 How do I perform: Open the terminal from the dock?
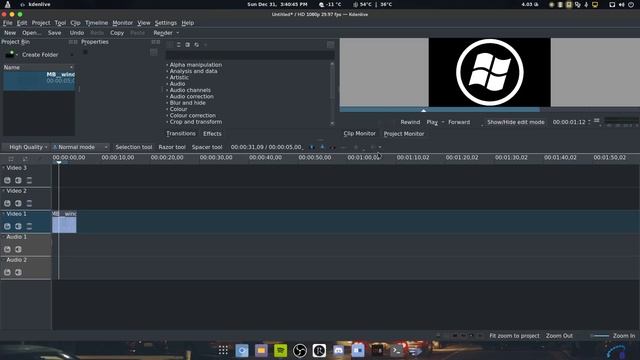tap(396, 350)
